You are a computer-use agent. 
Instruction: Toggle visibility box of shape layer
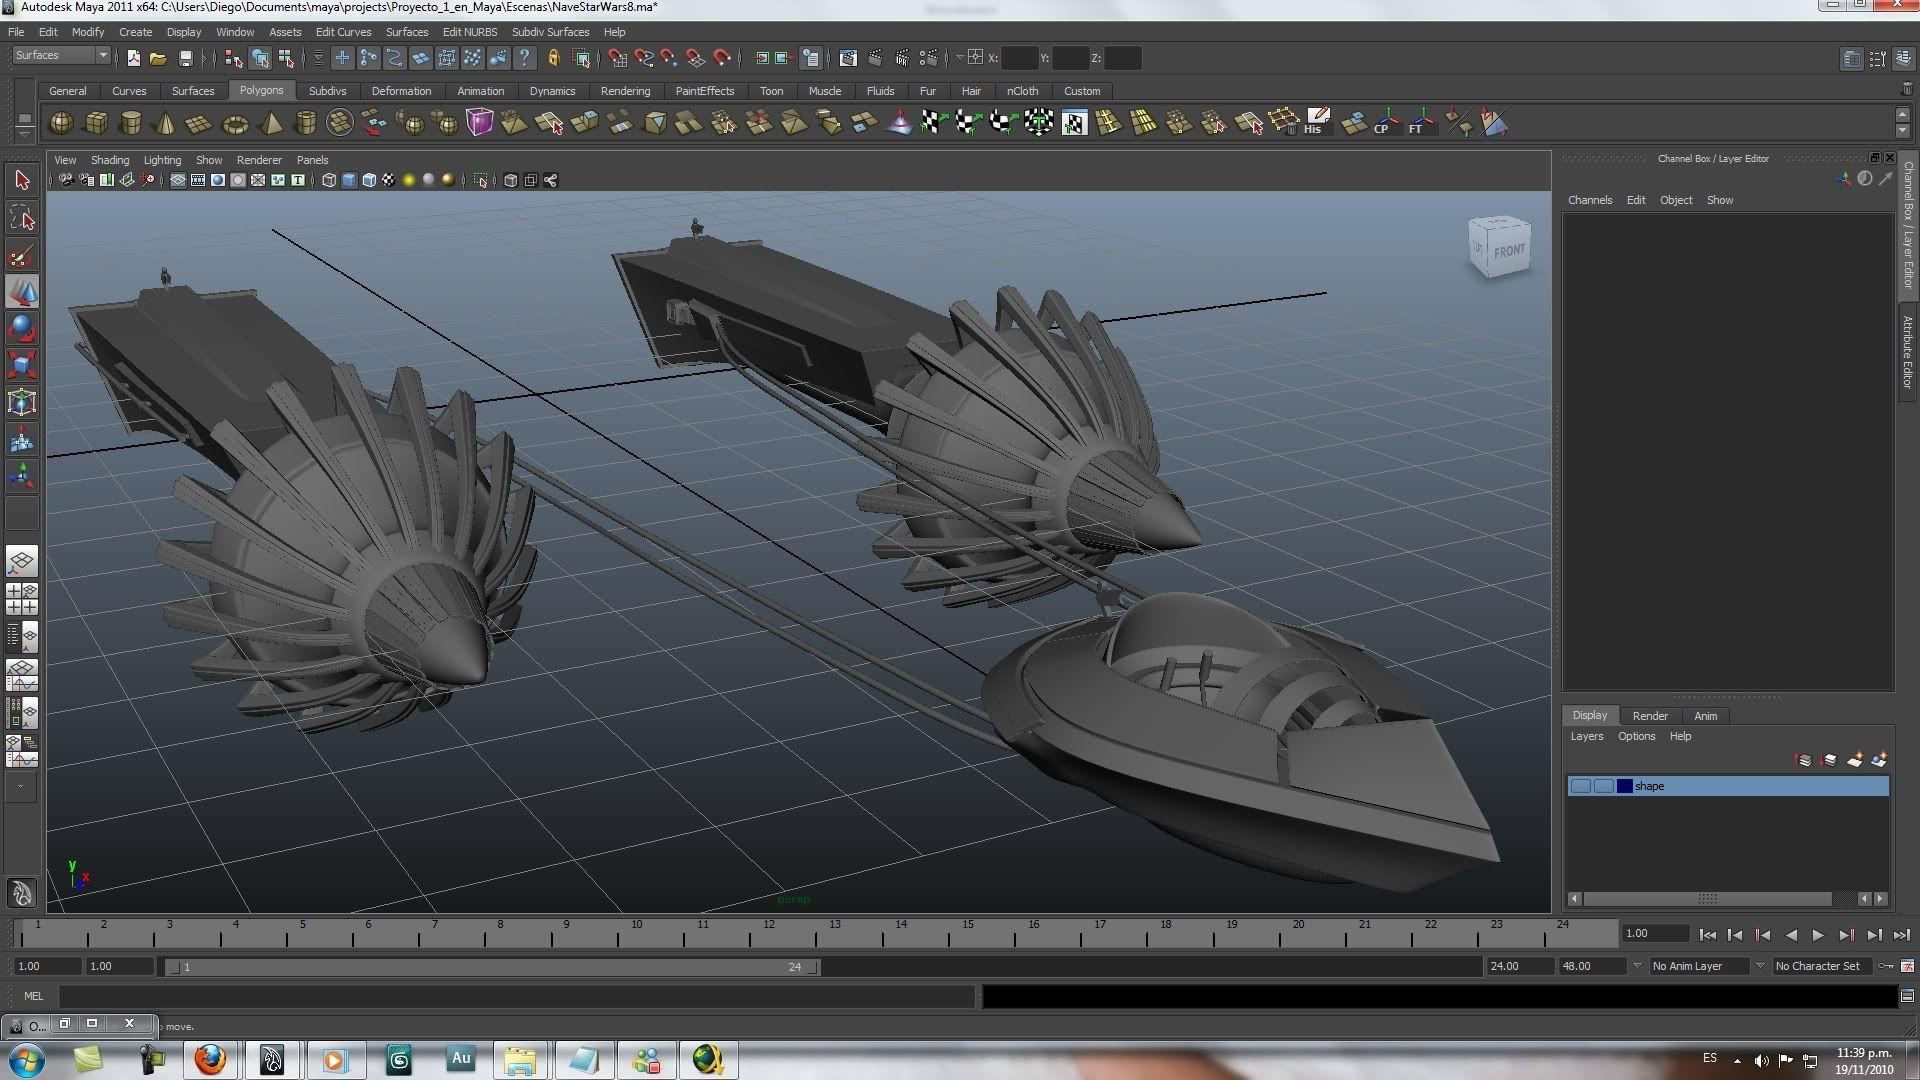point(1580,786)
